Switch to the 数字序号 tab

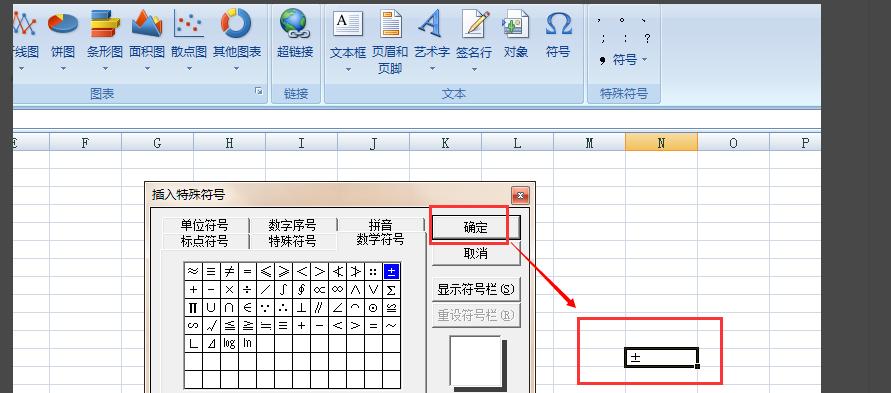pos(293,225)
